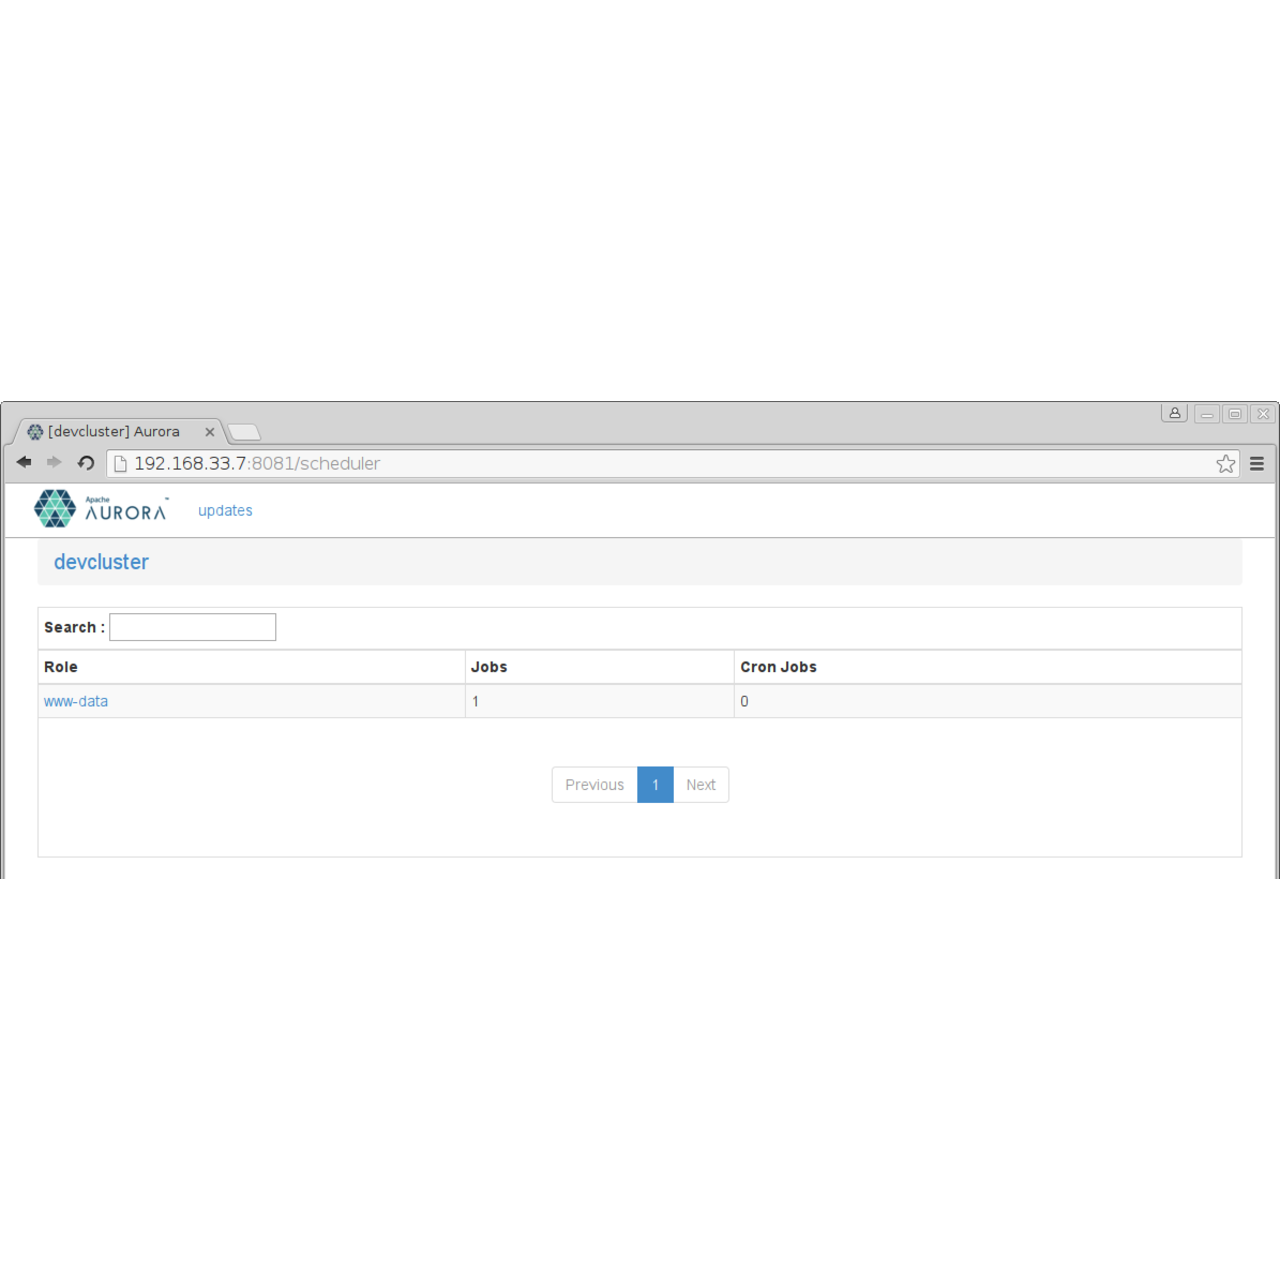Close the [devcluster] Aurora tab
This screenshot has height=1280, width=1280.
point(210,432)
